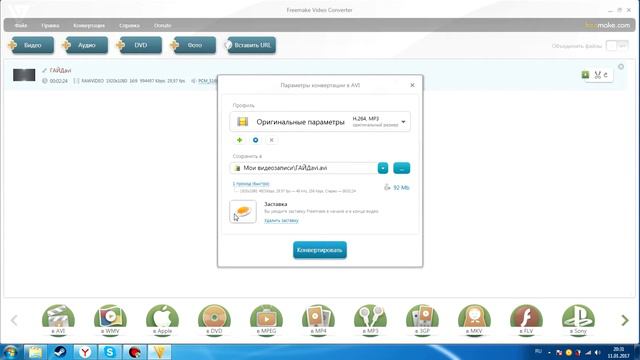Screen dimensions: 640x360
Task: Choose the в MP3 output format
Action: [370, 320]
